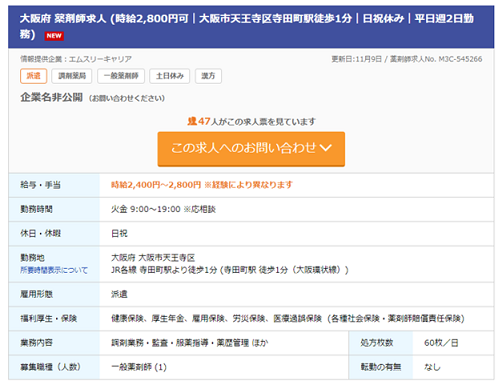Click the 雇用形態 row label

[x=36, y=294]
